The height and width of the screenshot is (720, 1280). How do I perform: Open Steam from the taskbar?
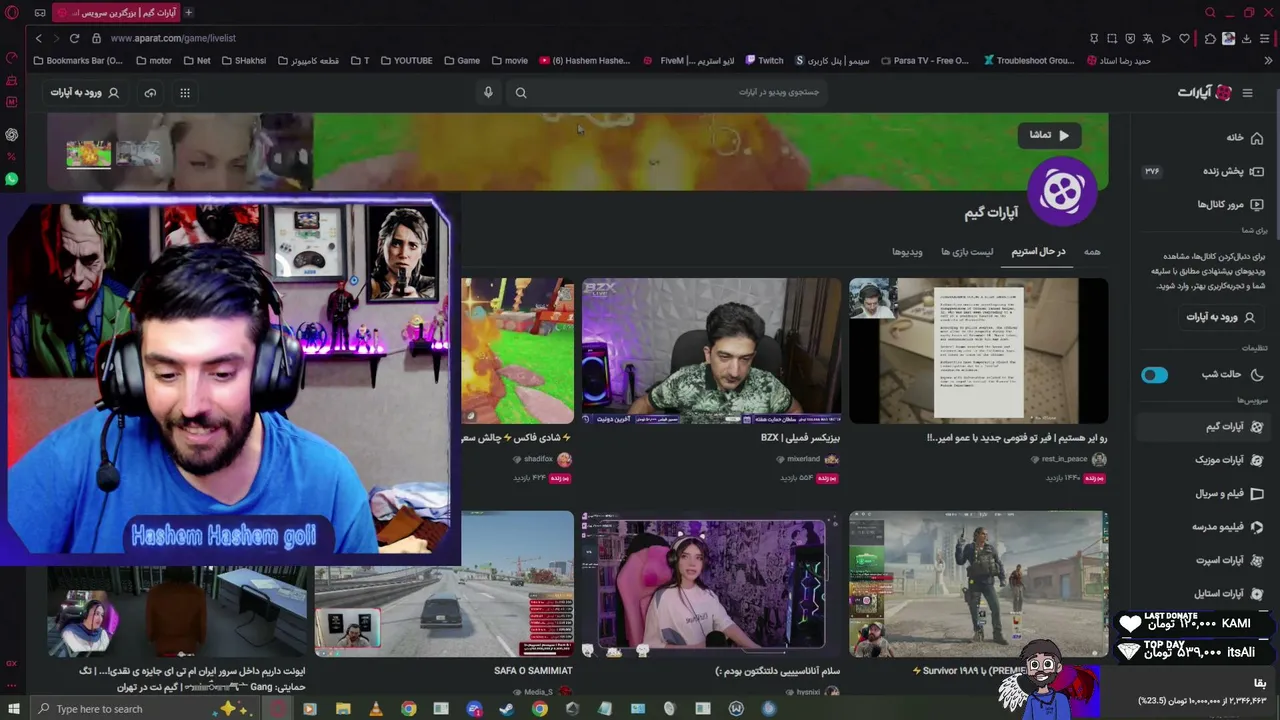click(x=506, y=709)
